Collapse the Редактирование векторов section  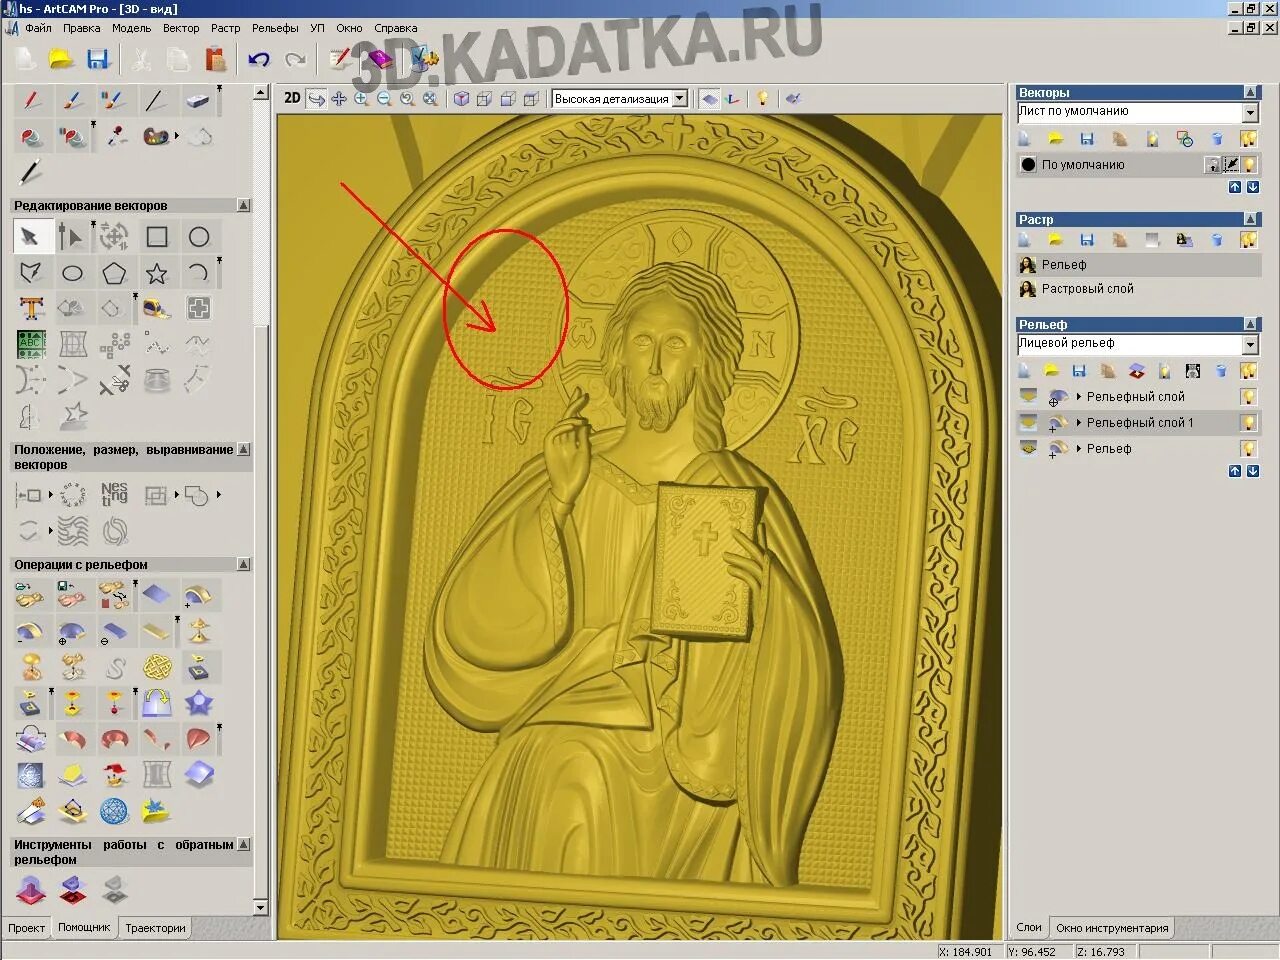pyautogui.click(x=243, y=205)
